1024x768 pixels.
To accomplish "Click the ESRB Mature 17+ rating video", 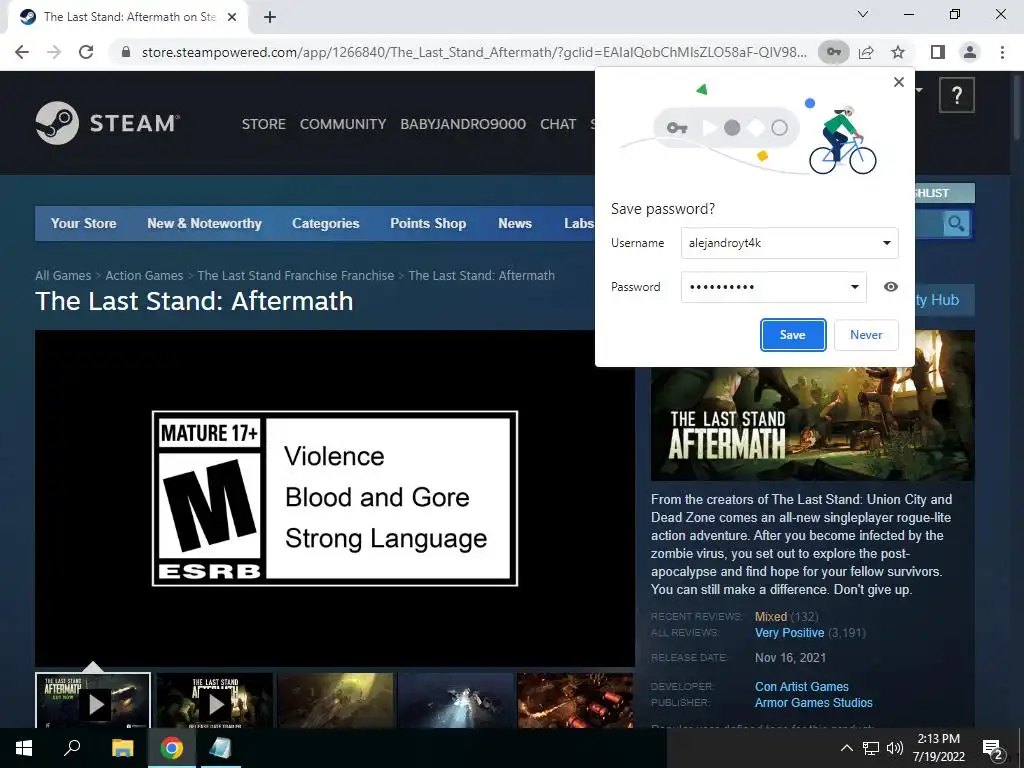I will (335, 498).
